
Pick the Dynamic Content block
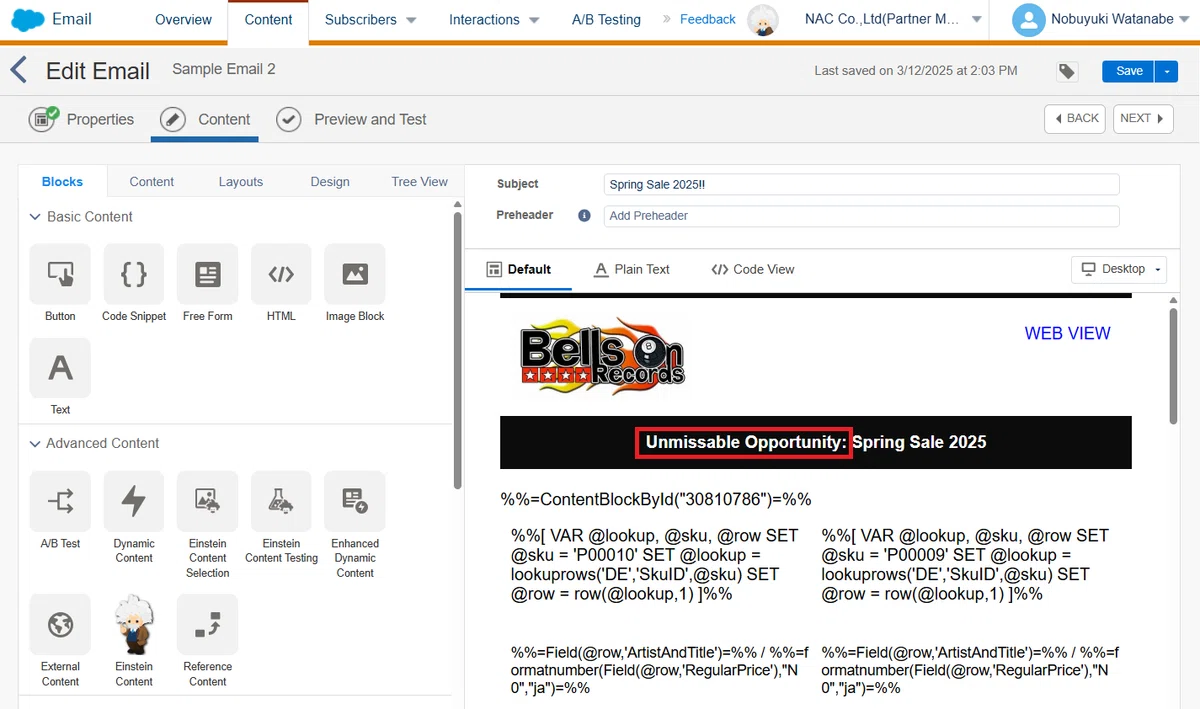pyautogui.click(x=134, y=518)
